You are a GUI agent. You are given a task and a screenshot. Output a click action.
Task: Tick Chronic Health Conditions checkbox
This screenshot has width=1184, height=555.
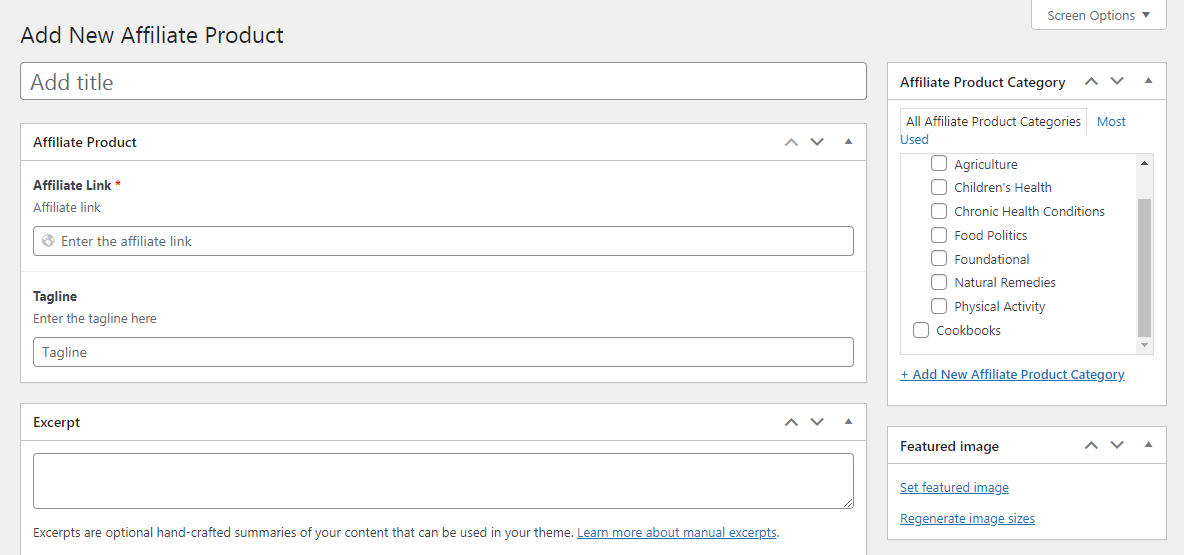coord(939,211)
